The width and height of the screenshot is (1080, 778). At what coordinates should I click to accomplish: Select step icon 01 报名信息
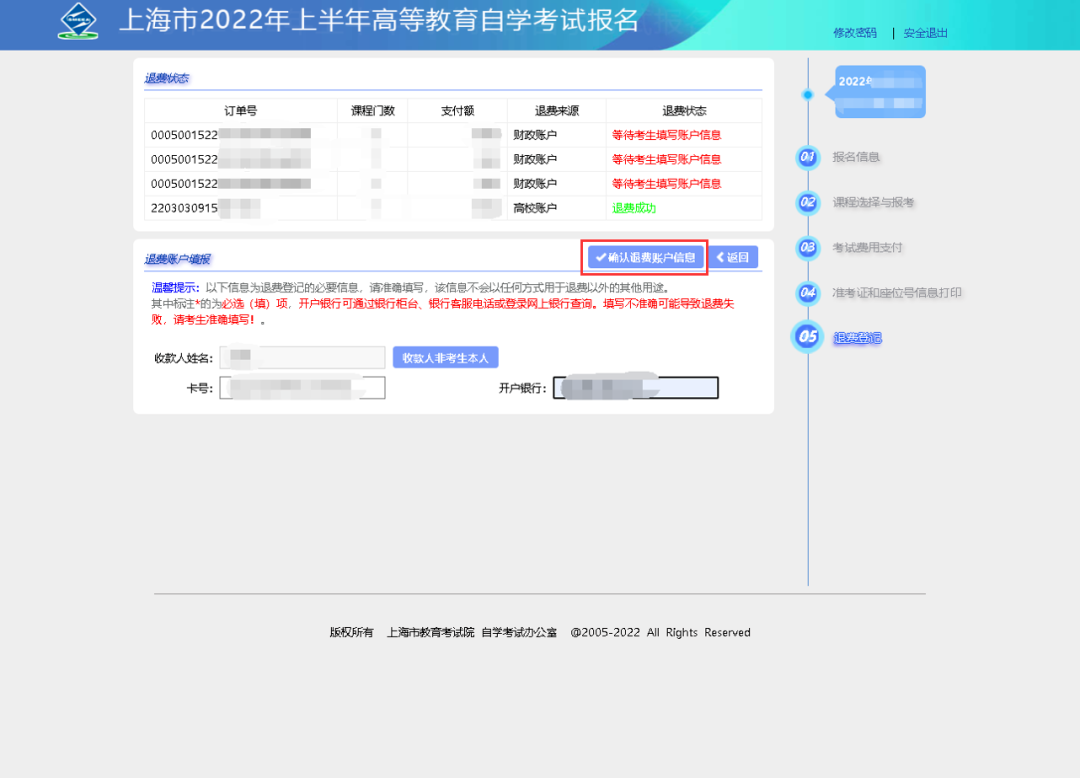coord(807,157)
